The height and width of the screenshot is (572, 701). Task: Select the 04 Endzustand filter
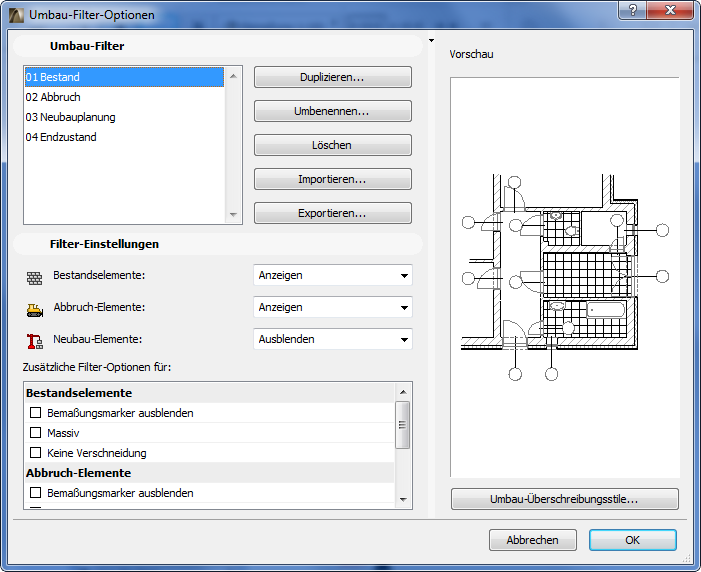124,137
